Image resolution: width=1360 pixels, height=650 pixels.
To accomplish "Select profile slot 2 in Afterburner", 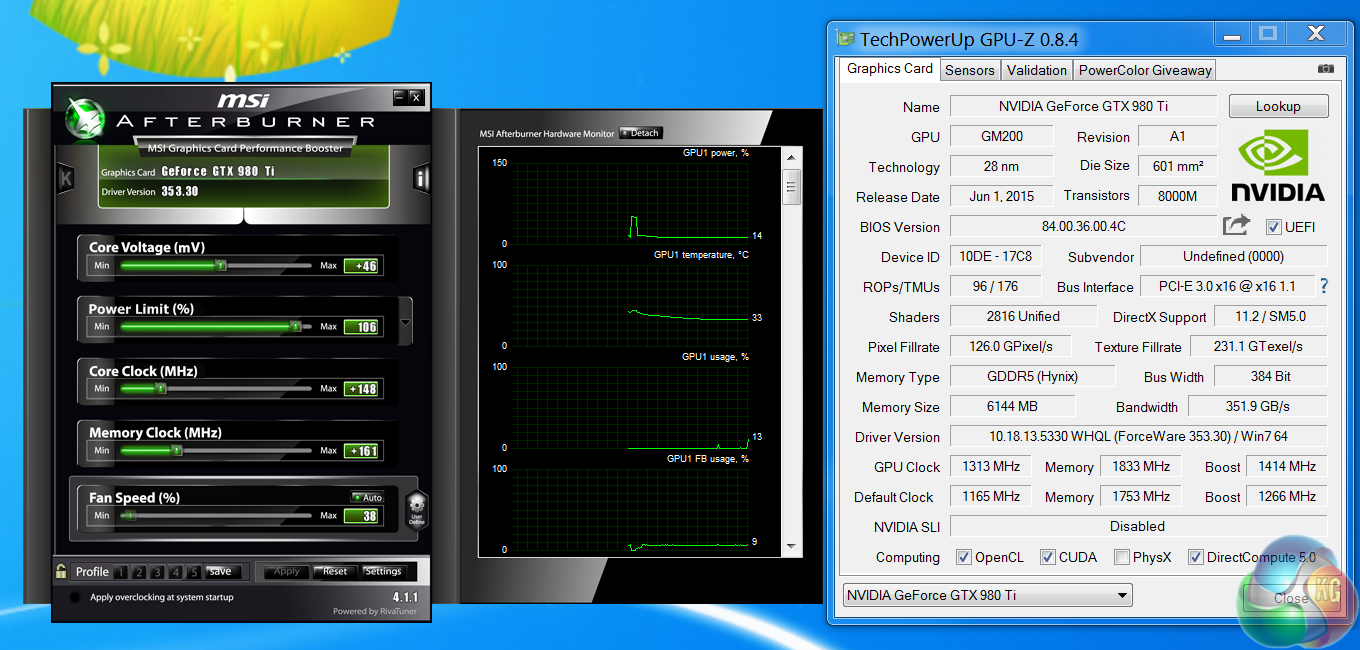I will (x=138, y=572).
